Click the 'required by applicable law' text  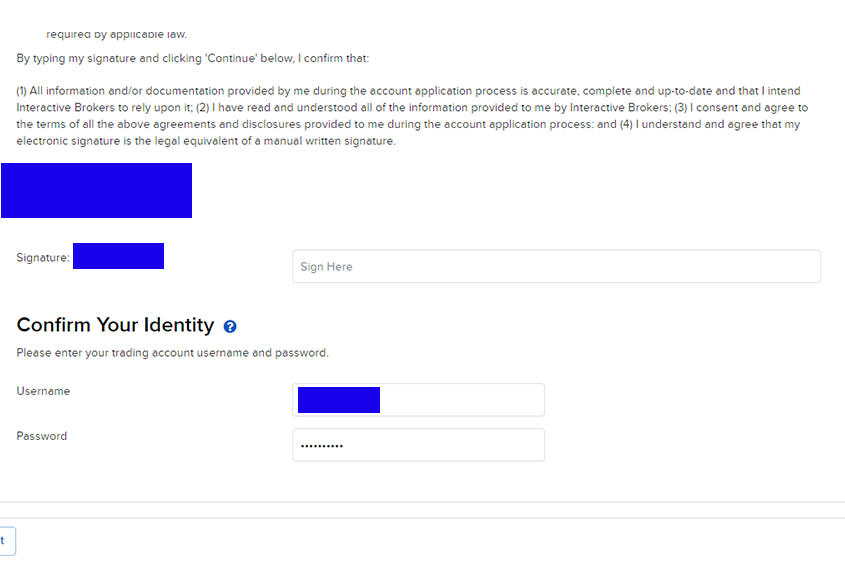(116, 35)
